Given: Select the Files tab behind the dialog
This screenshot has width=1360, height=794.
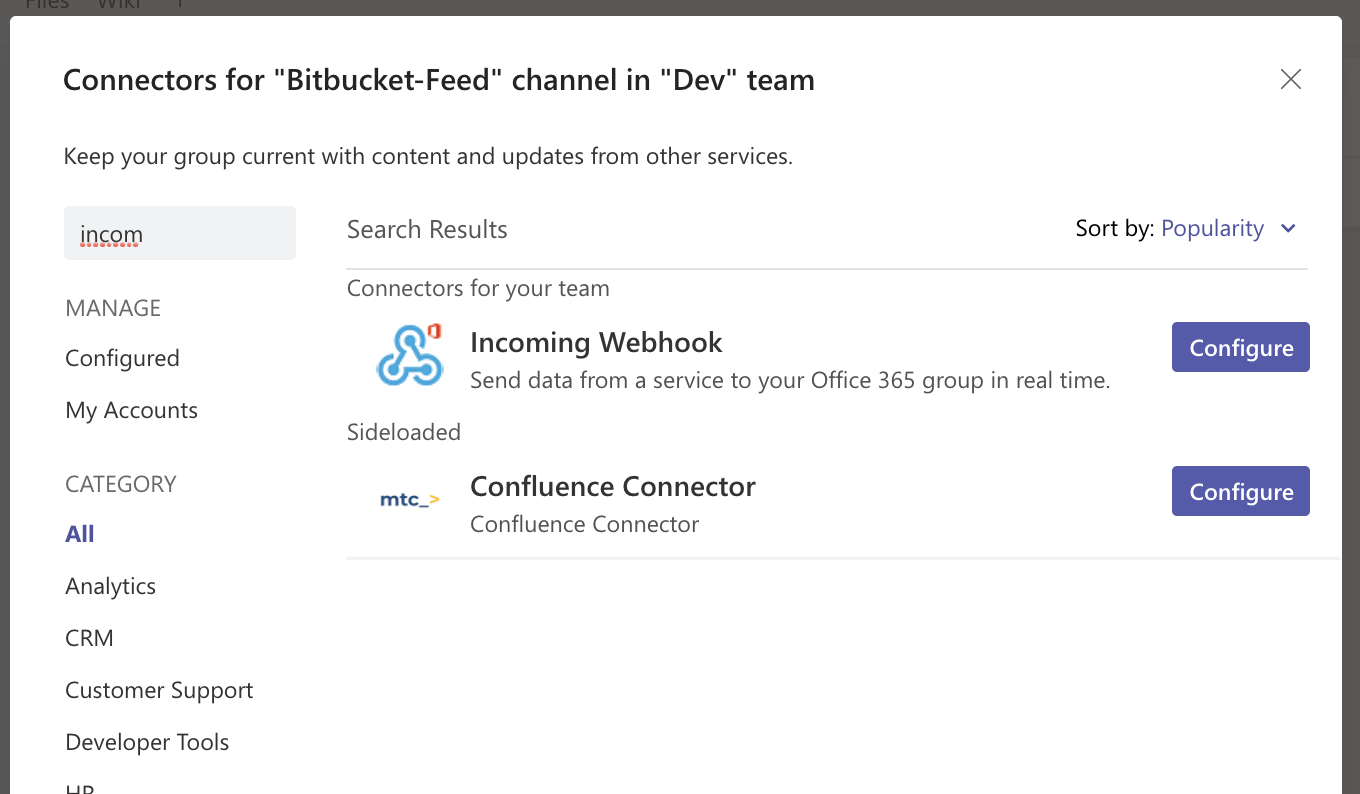Looking at the screenshot, I should 46,5.
